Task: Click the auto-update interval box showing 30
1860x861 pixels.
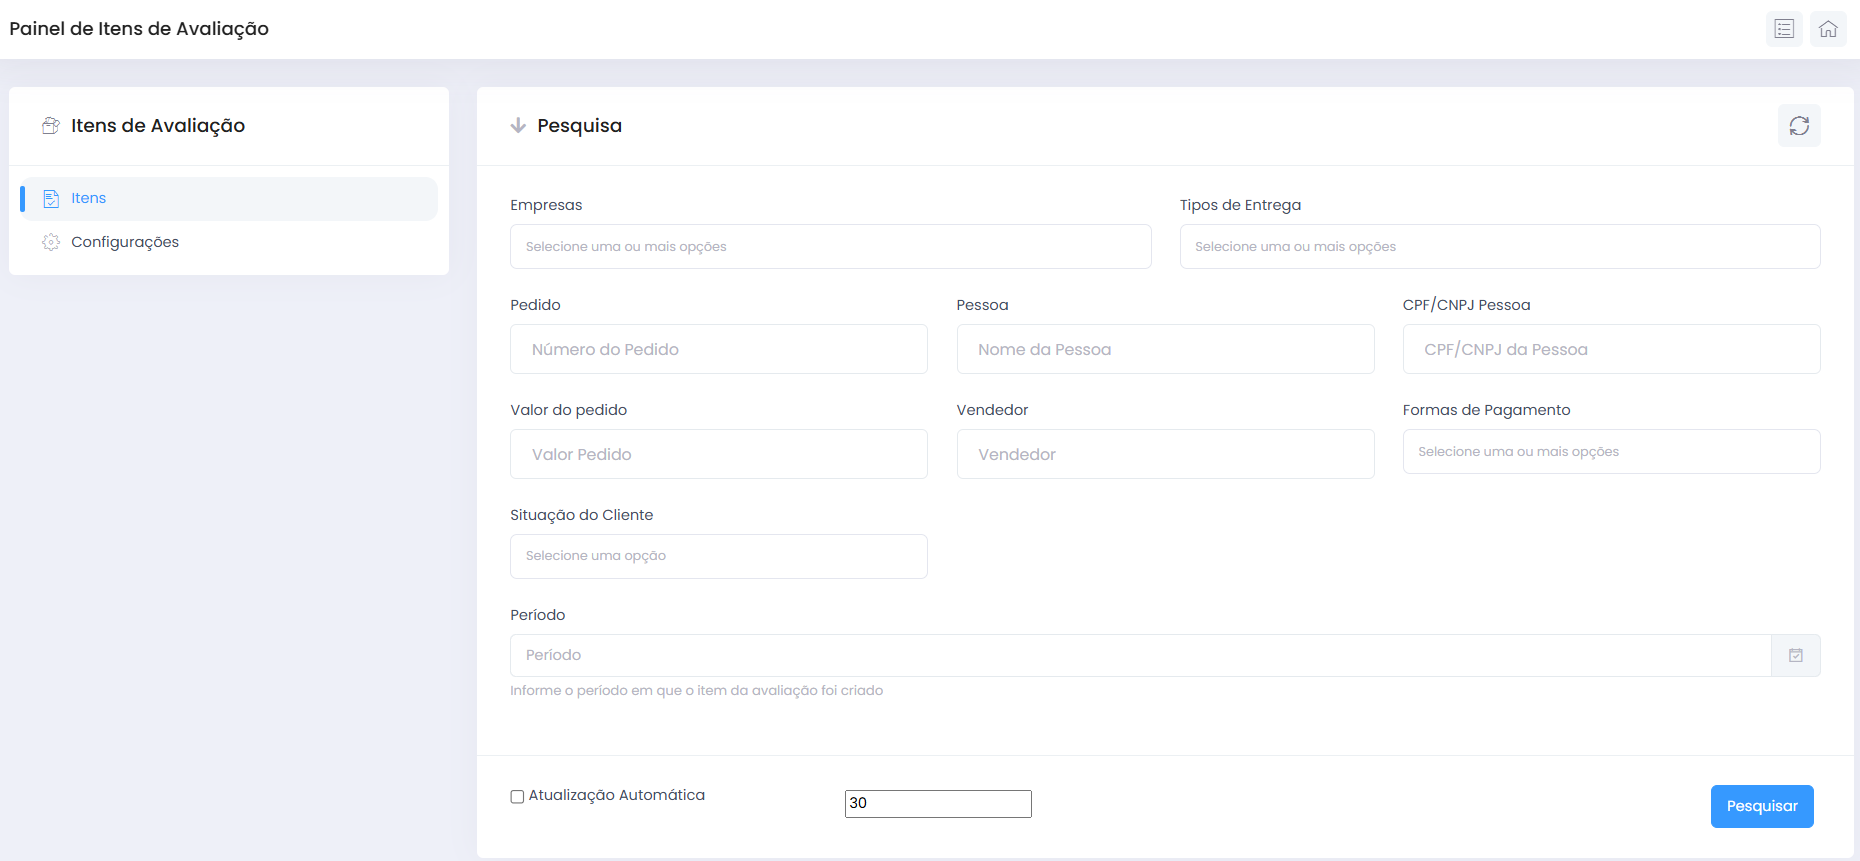Action: (937, 804)
